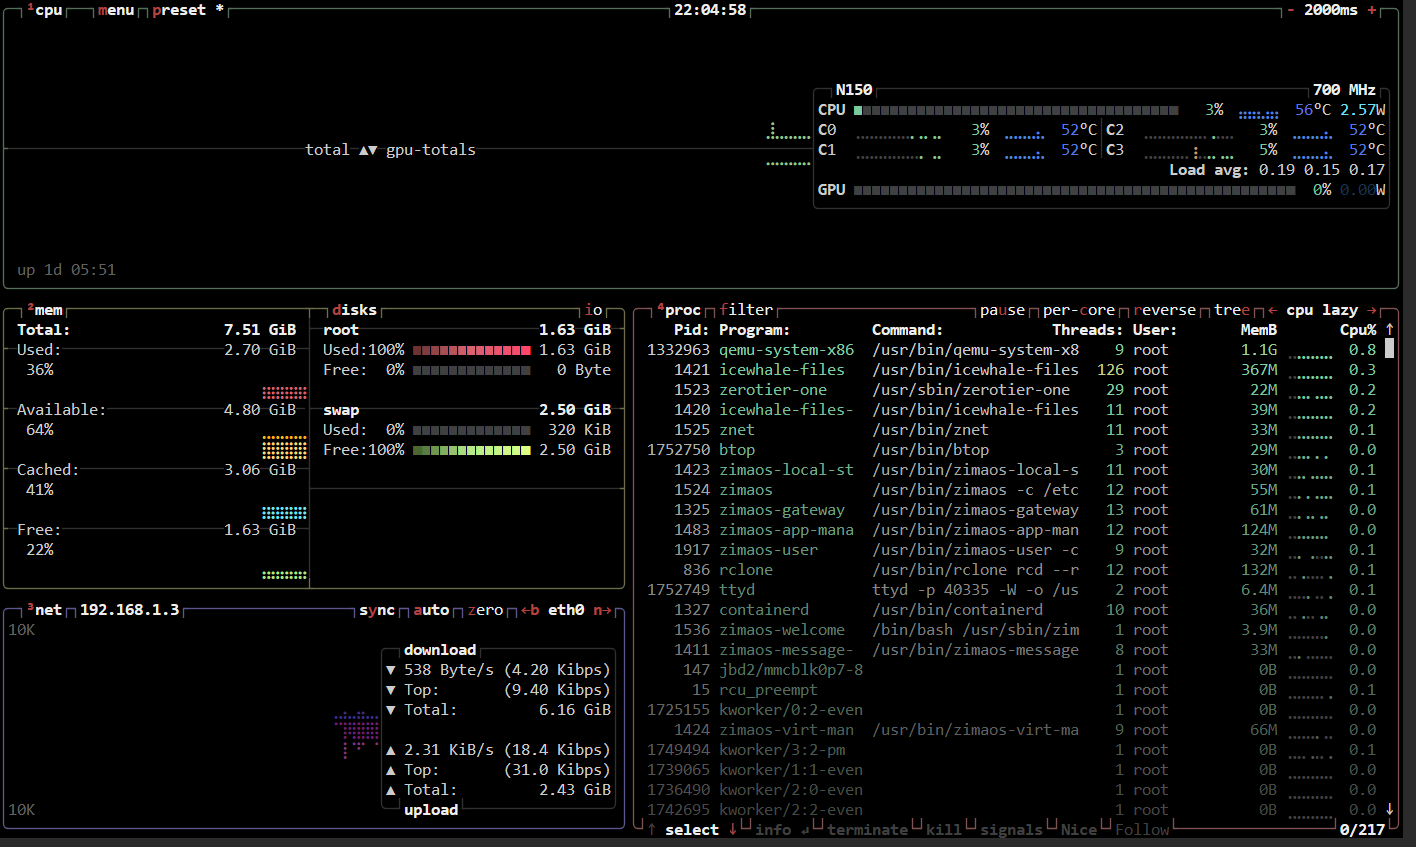Toggle io mode in disks panel
The width and height of the screenshot is (1416, 847).
[594, 310]
